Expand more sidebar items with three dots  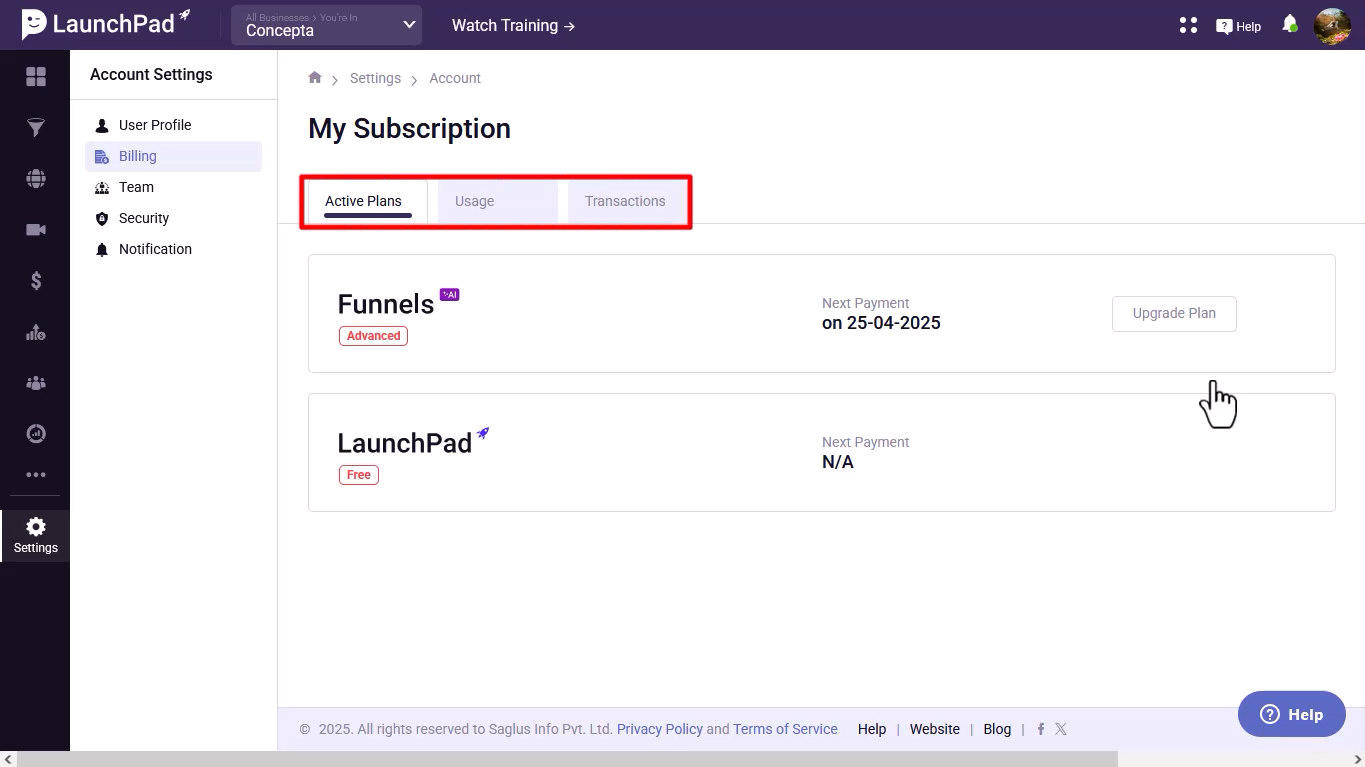pos(36,475)
